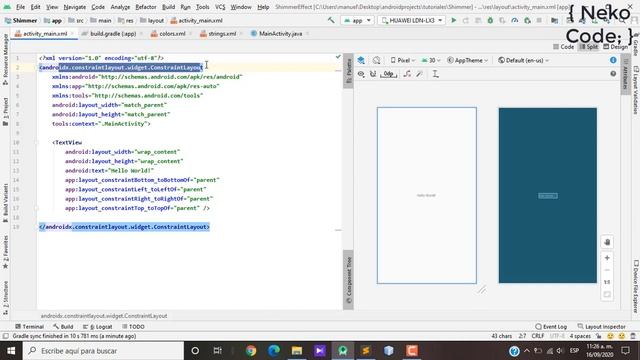The width and height of the screenshot is (640, 360).
Task: Click the CRLF line separator in status bar
Action: (x=538, y=336)
